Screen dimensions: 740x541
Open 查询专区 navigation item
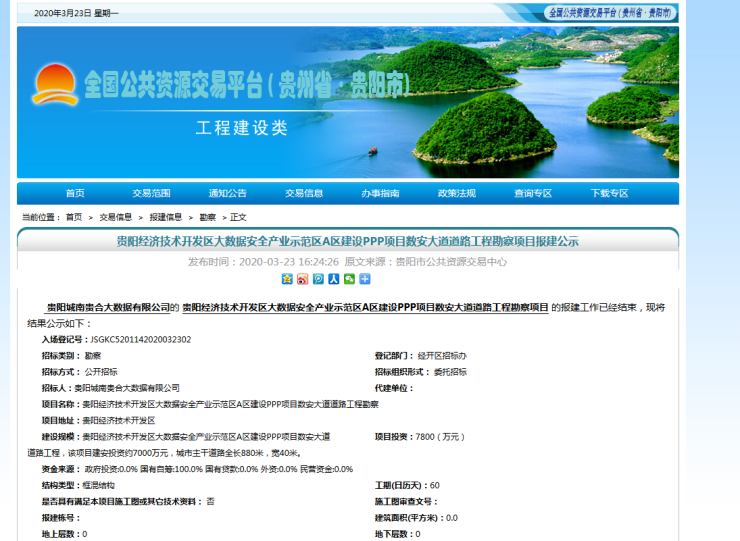tap(533, 193)
